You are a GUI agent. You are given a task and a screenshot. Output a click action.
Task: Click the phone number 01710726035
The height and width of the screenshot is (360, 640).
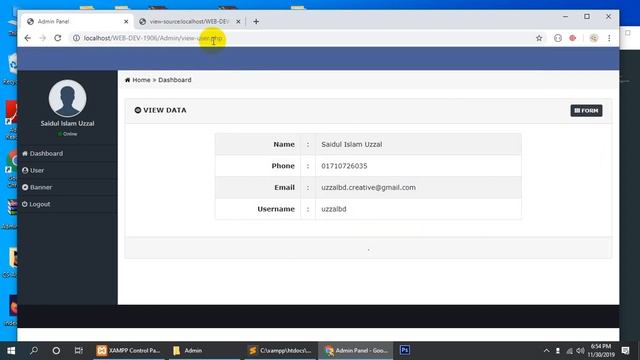344,166
